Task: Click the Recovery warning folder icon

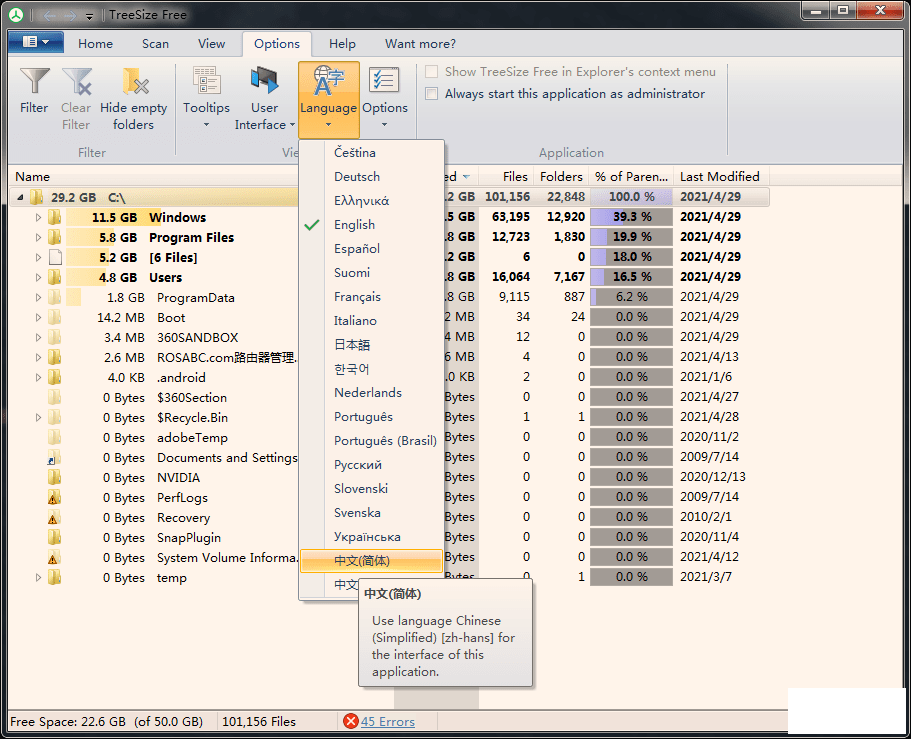Action: coord(53,518)
